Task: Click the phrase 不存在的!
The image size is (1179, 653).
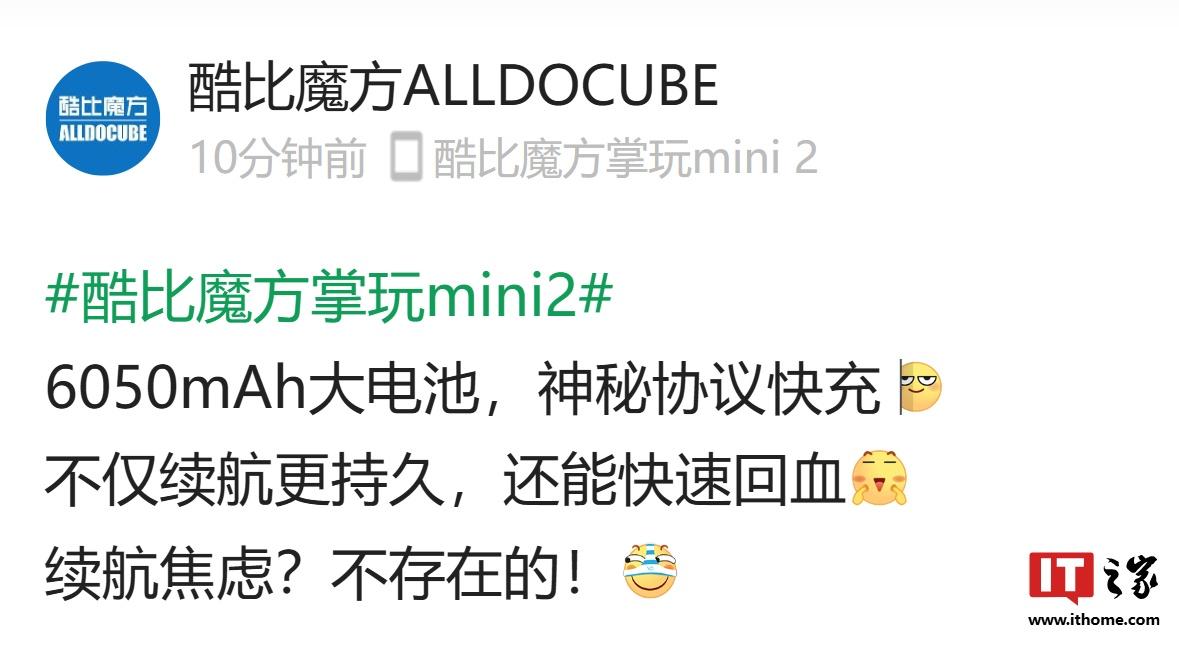Action: point(458,573)
